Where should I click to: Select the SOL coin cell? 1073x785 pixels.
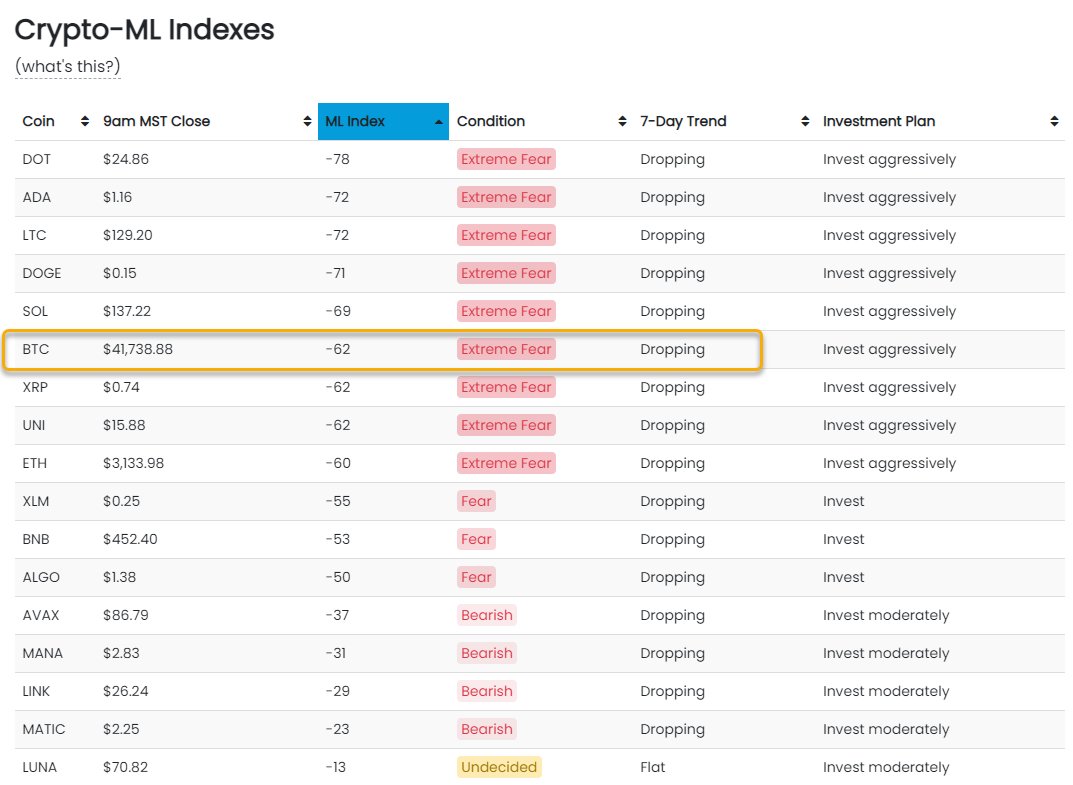[35, 311]
